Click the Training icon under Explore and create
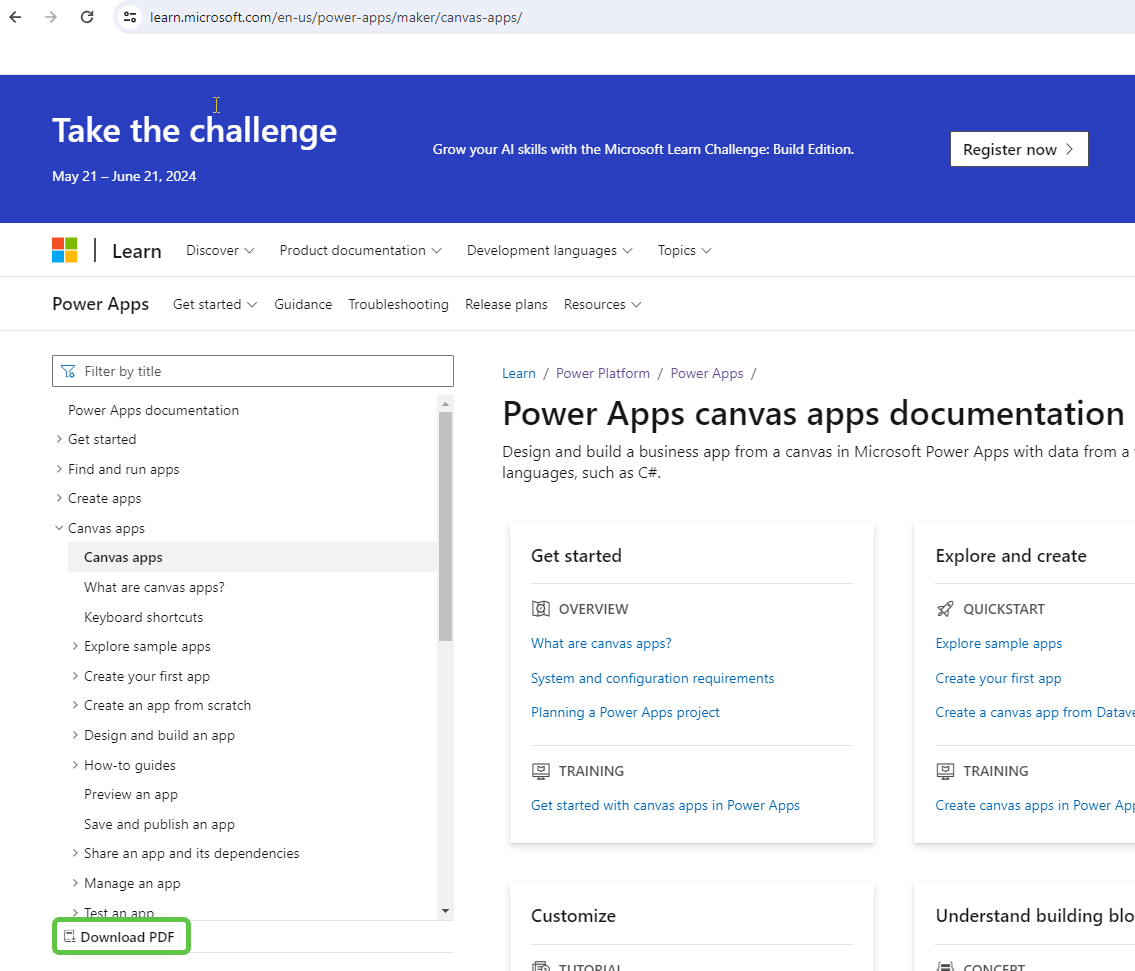1135x971 pixels. pos(945,771)
